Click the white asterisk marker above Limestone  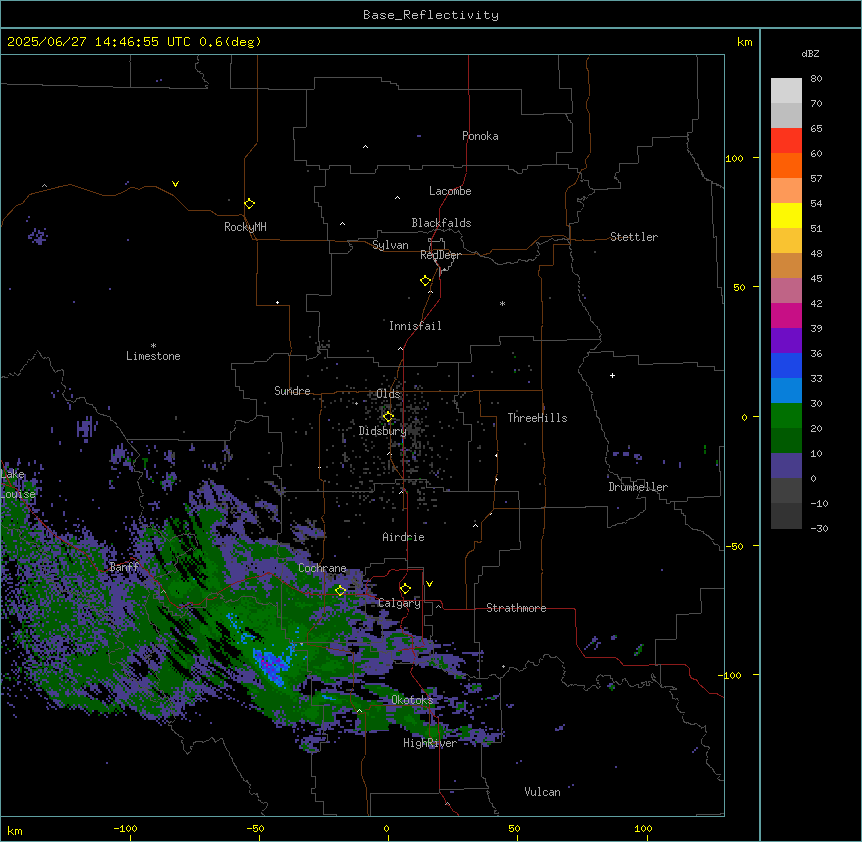pyautogui.click(x=153, y=346)
